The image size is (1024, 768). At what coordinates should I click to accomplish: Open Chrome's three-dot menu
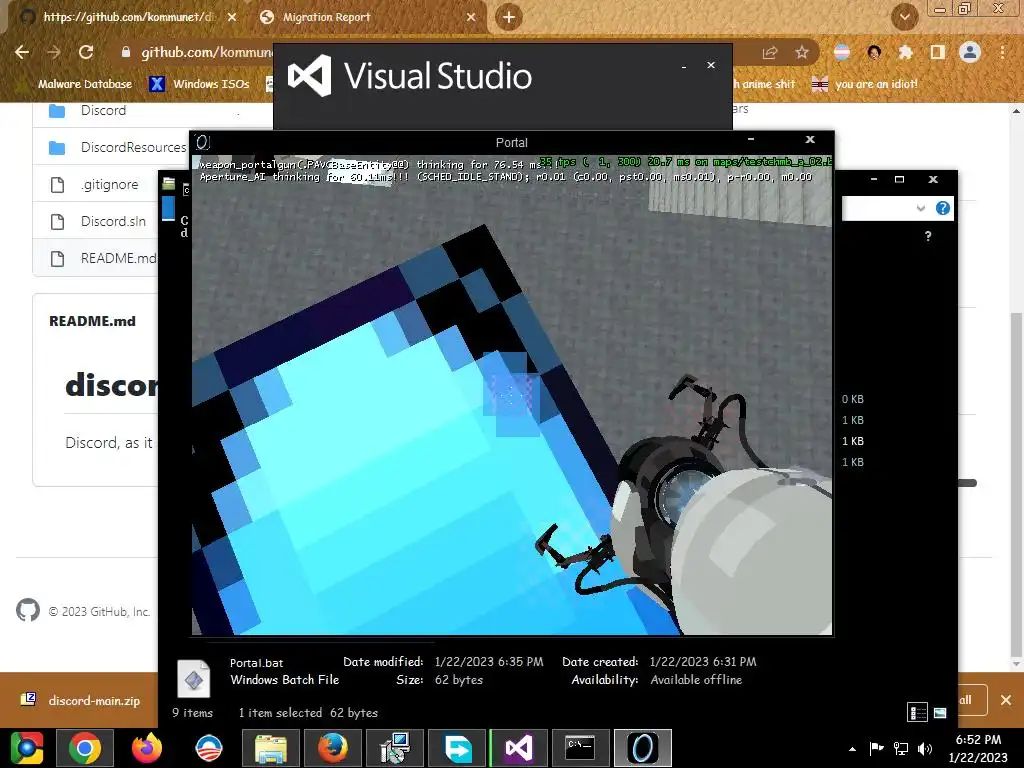pos(1002,52)
